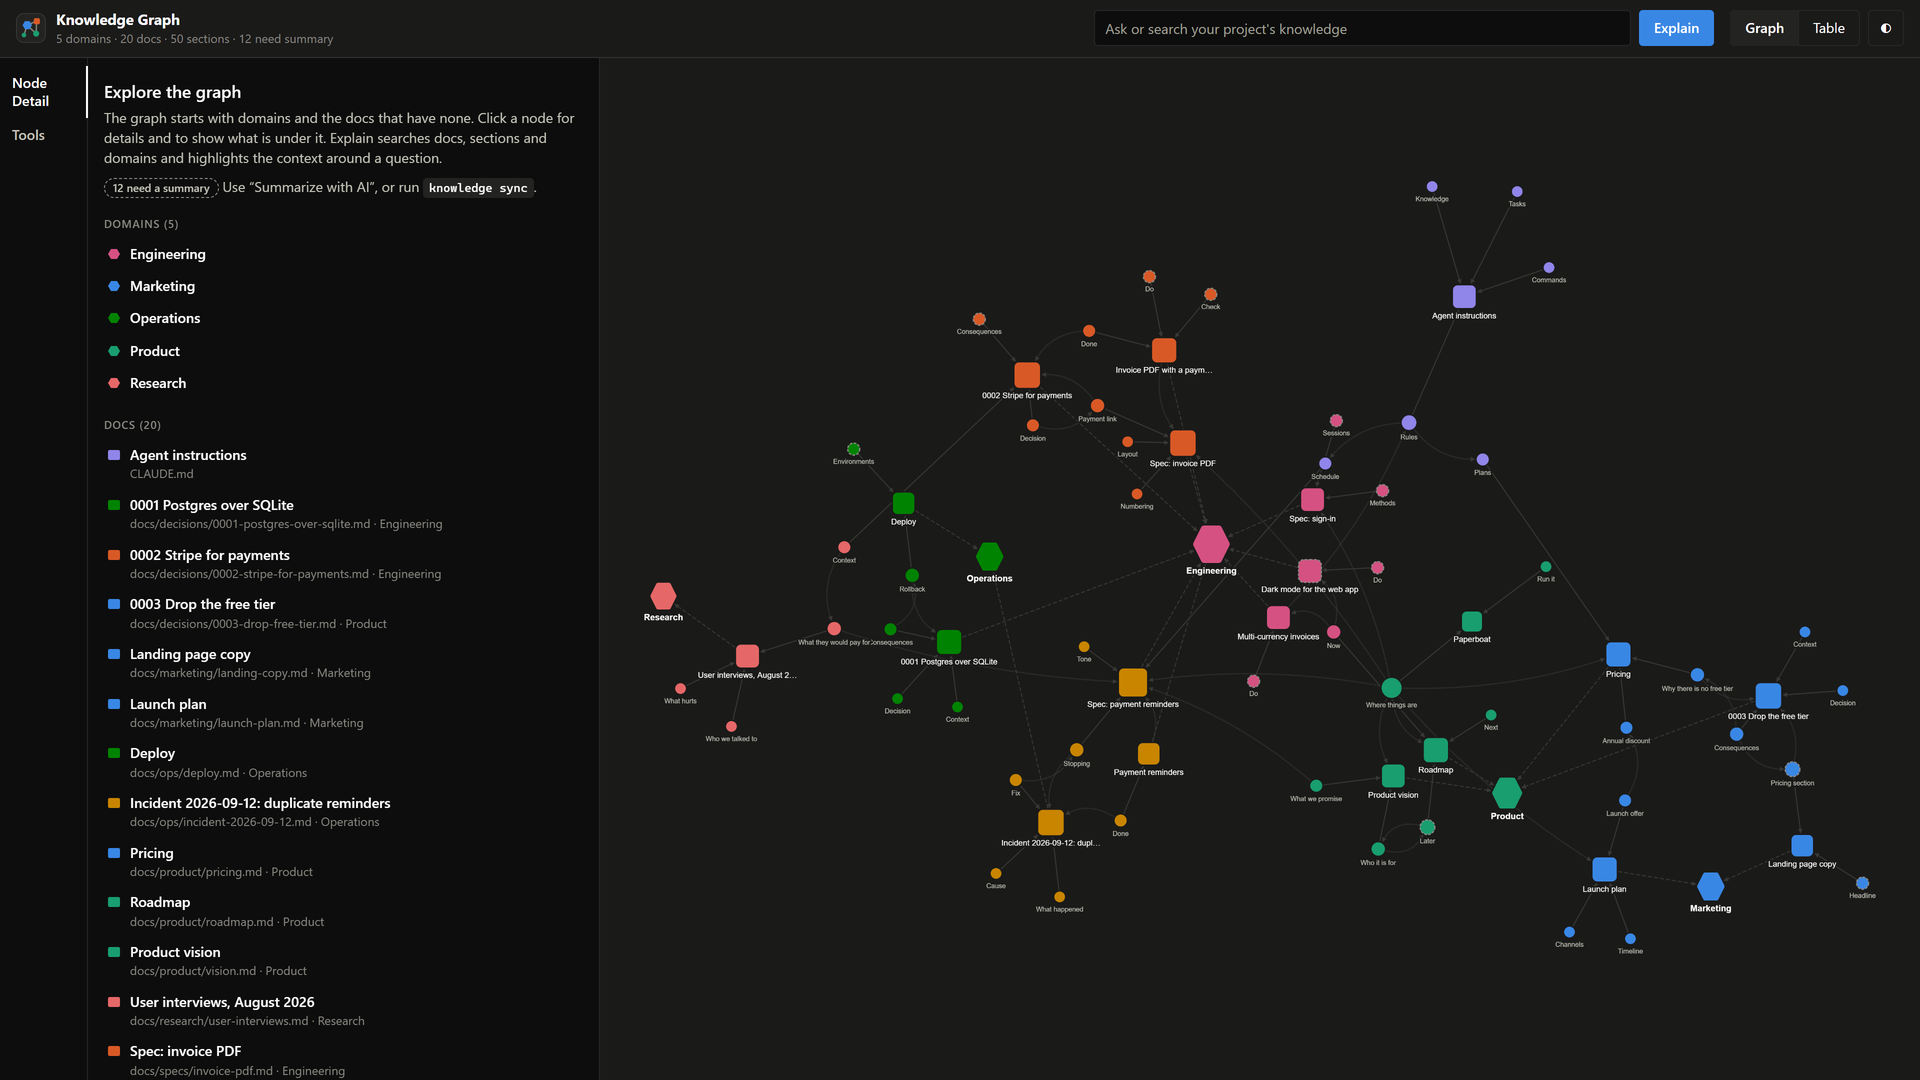The height and width of the screenshot is (1080, 1920).
Task: Click the green Deploy graph node
Action: pyautogui.click(x=903, y=503)
